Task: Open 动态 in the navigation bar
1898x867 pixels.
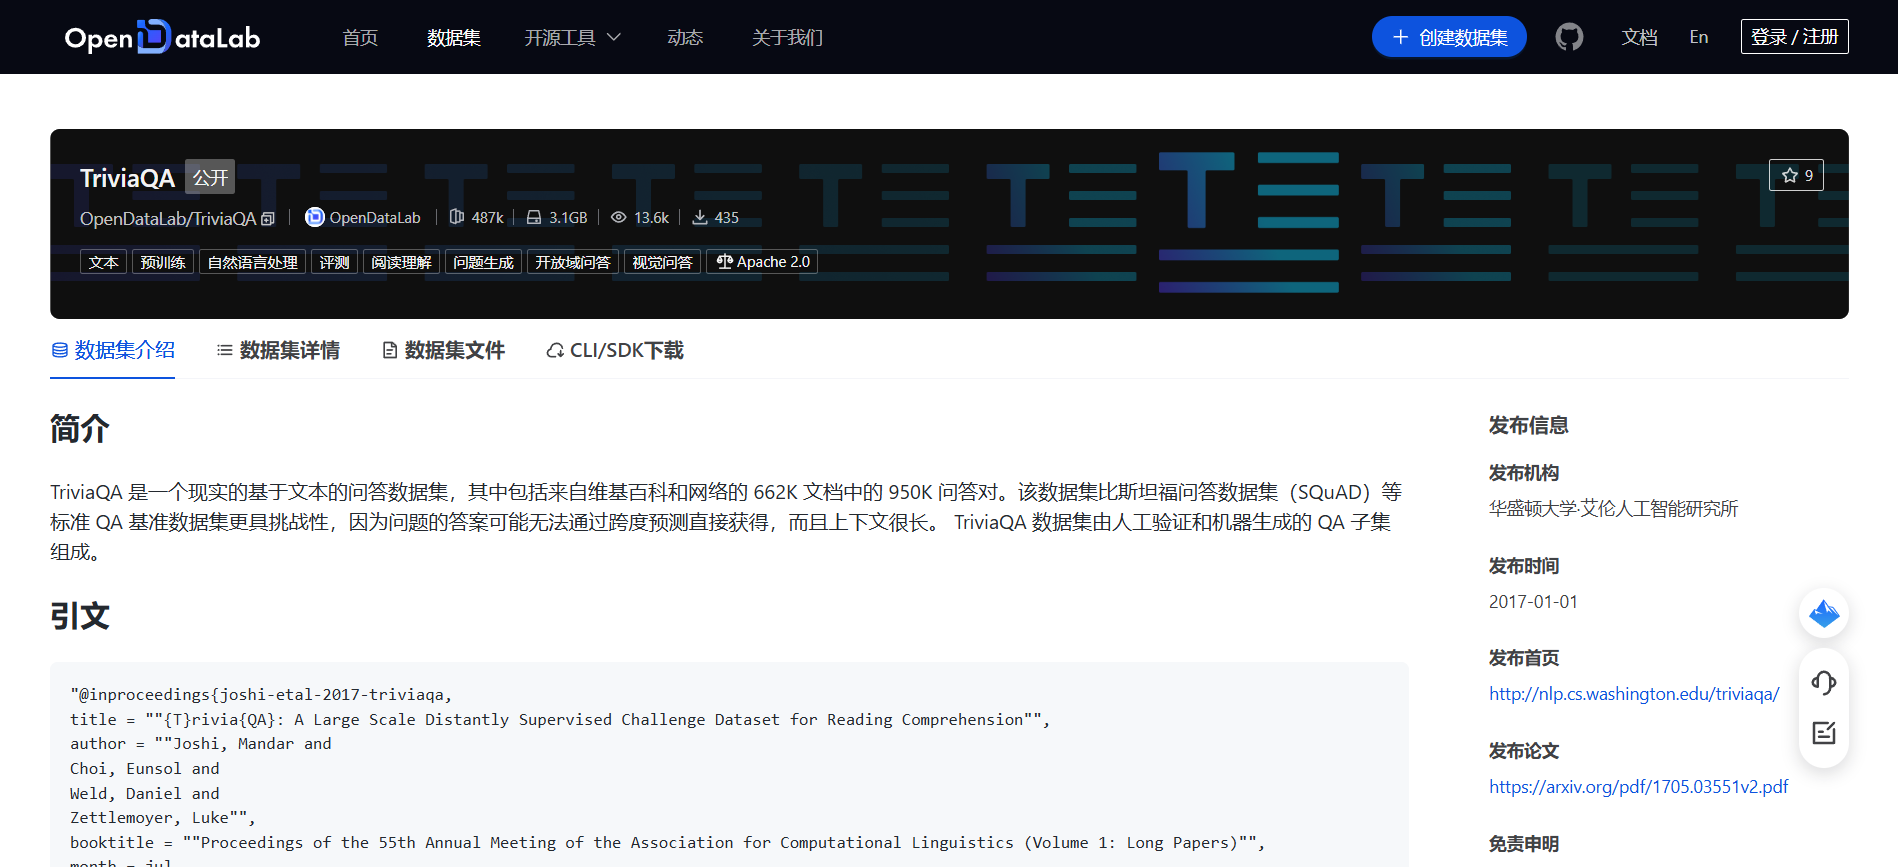Action: (685, 37)
